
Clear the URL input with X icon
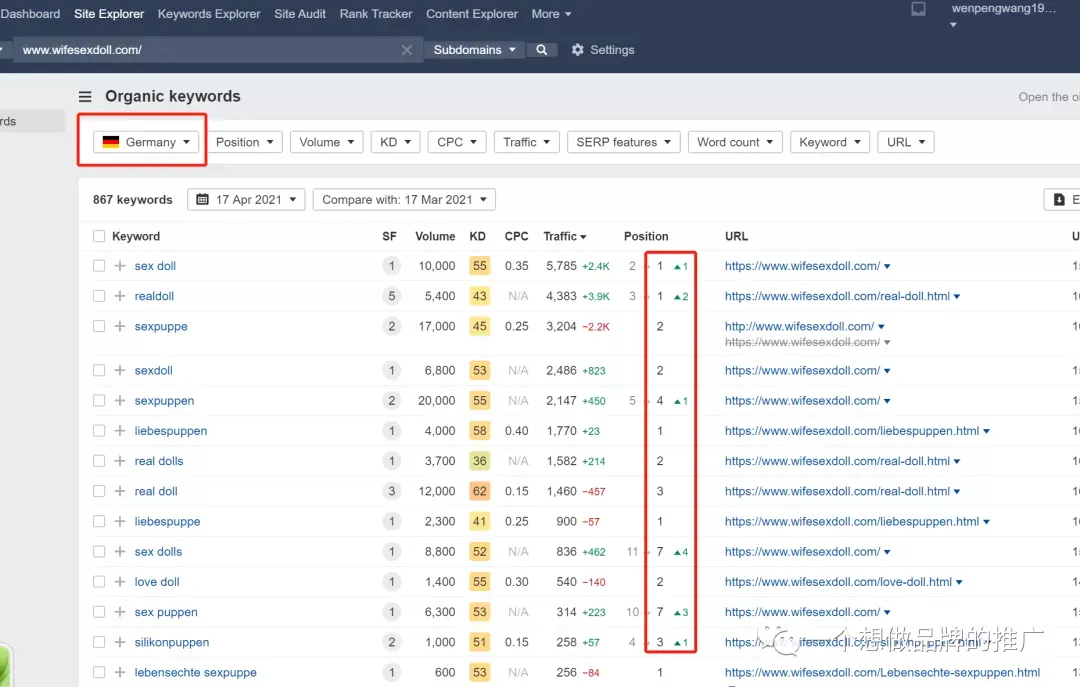pyautogui.click(x=406, y=50)
